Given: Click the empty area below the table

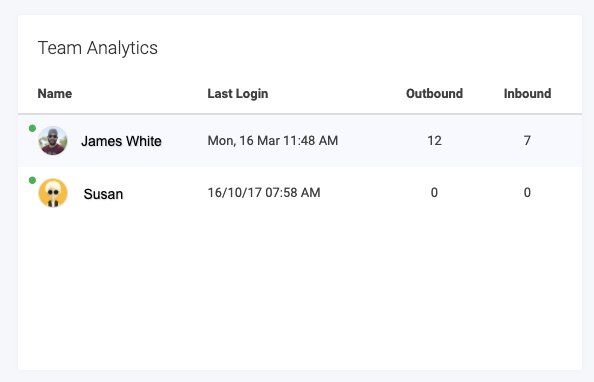Looking at the screenshot, I should click(300, 294).
